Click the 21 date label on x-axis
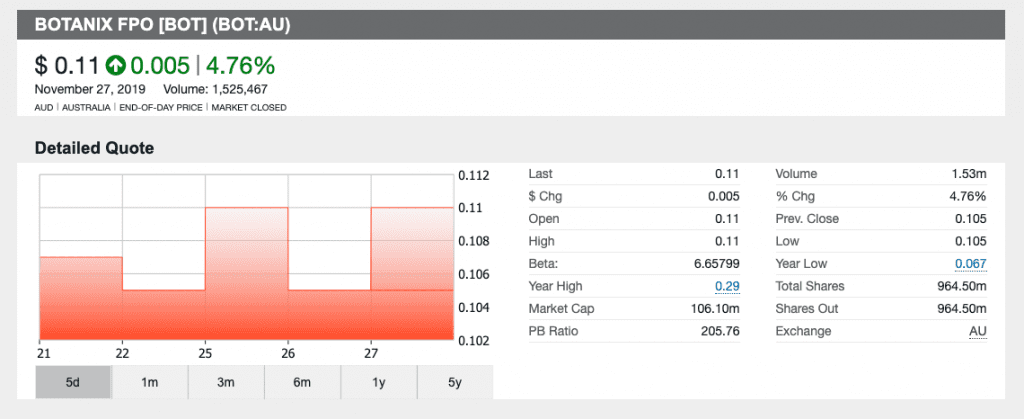The height and width of the screenshot is (419, 1024). [43, 354]
